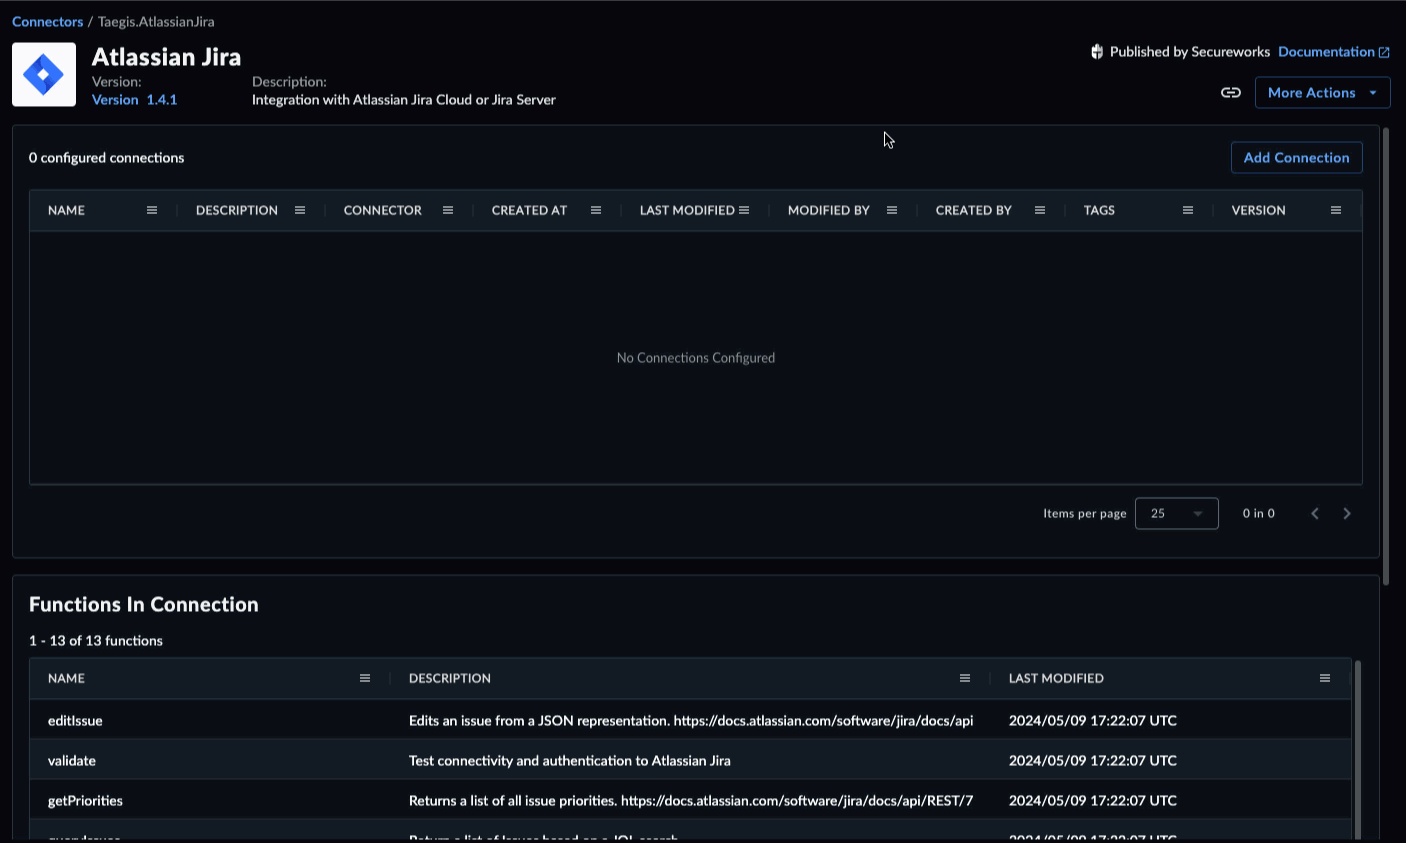
Task: Click the Secureworks publisher shield icon
Action: tap(1097, 52)
